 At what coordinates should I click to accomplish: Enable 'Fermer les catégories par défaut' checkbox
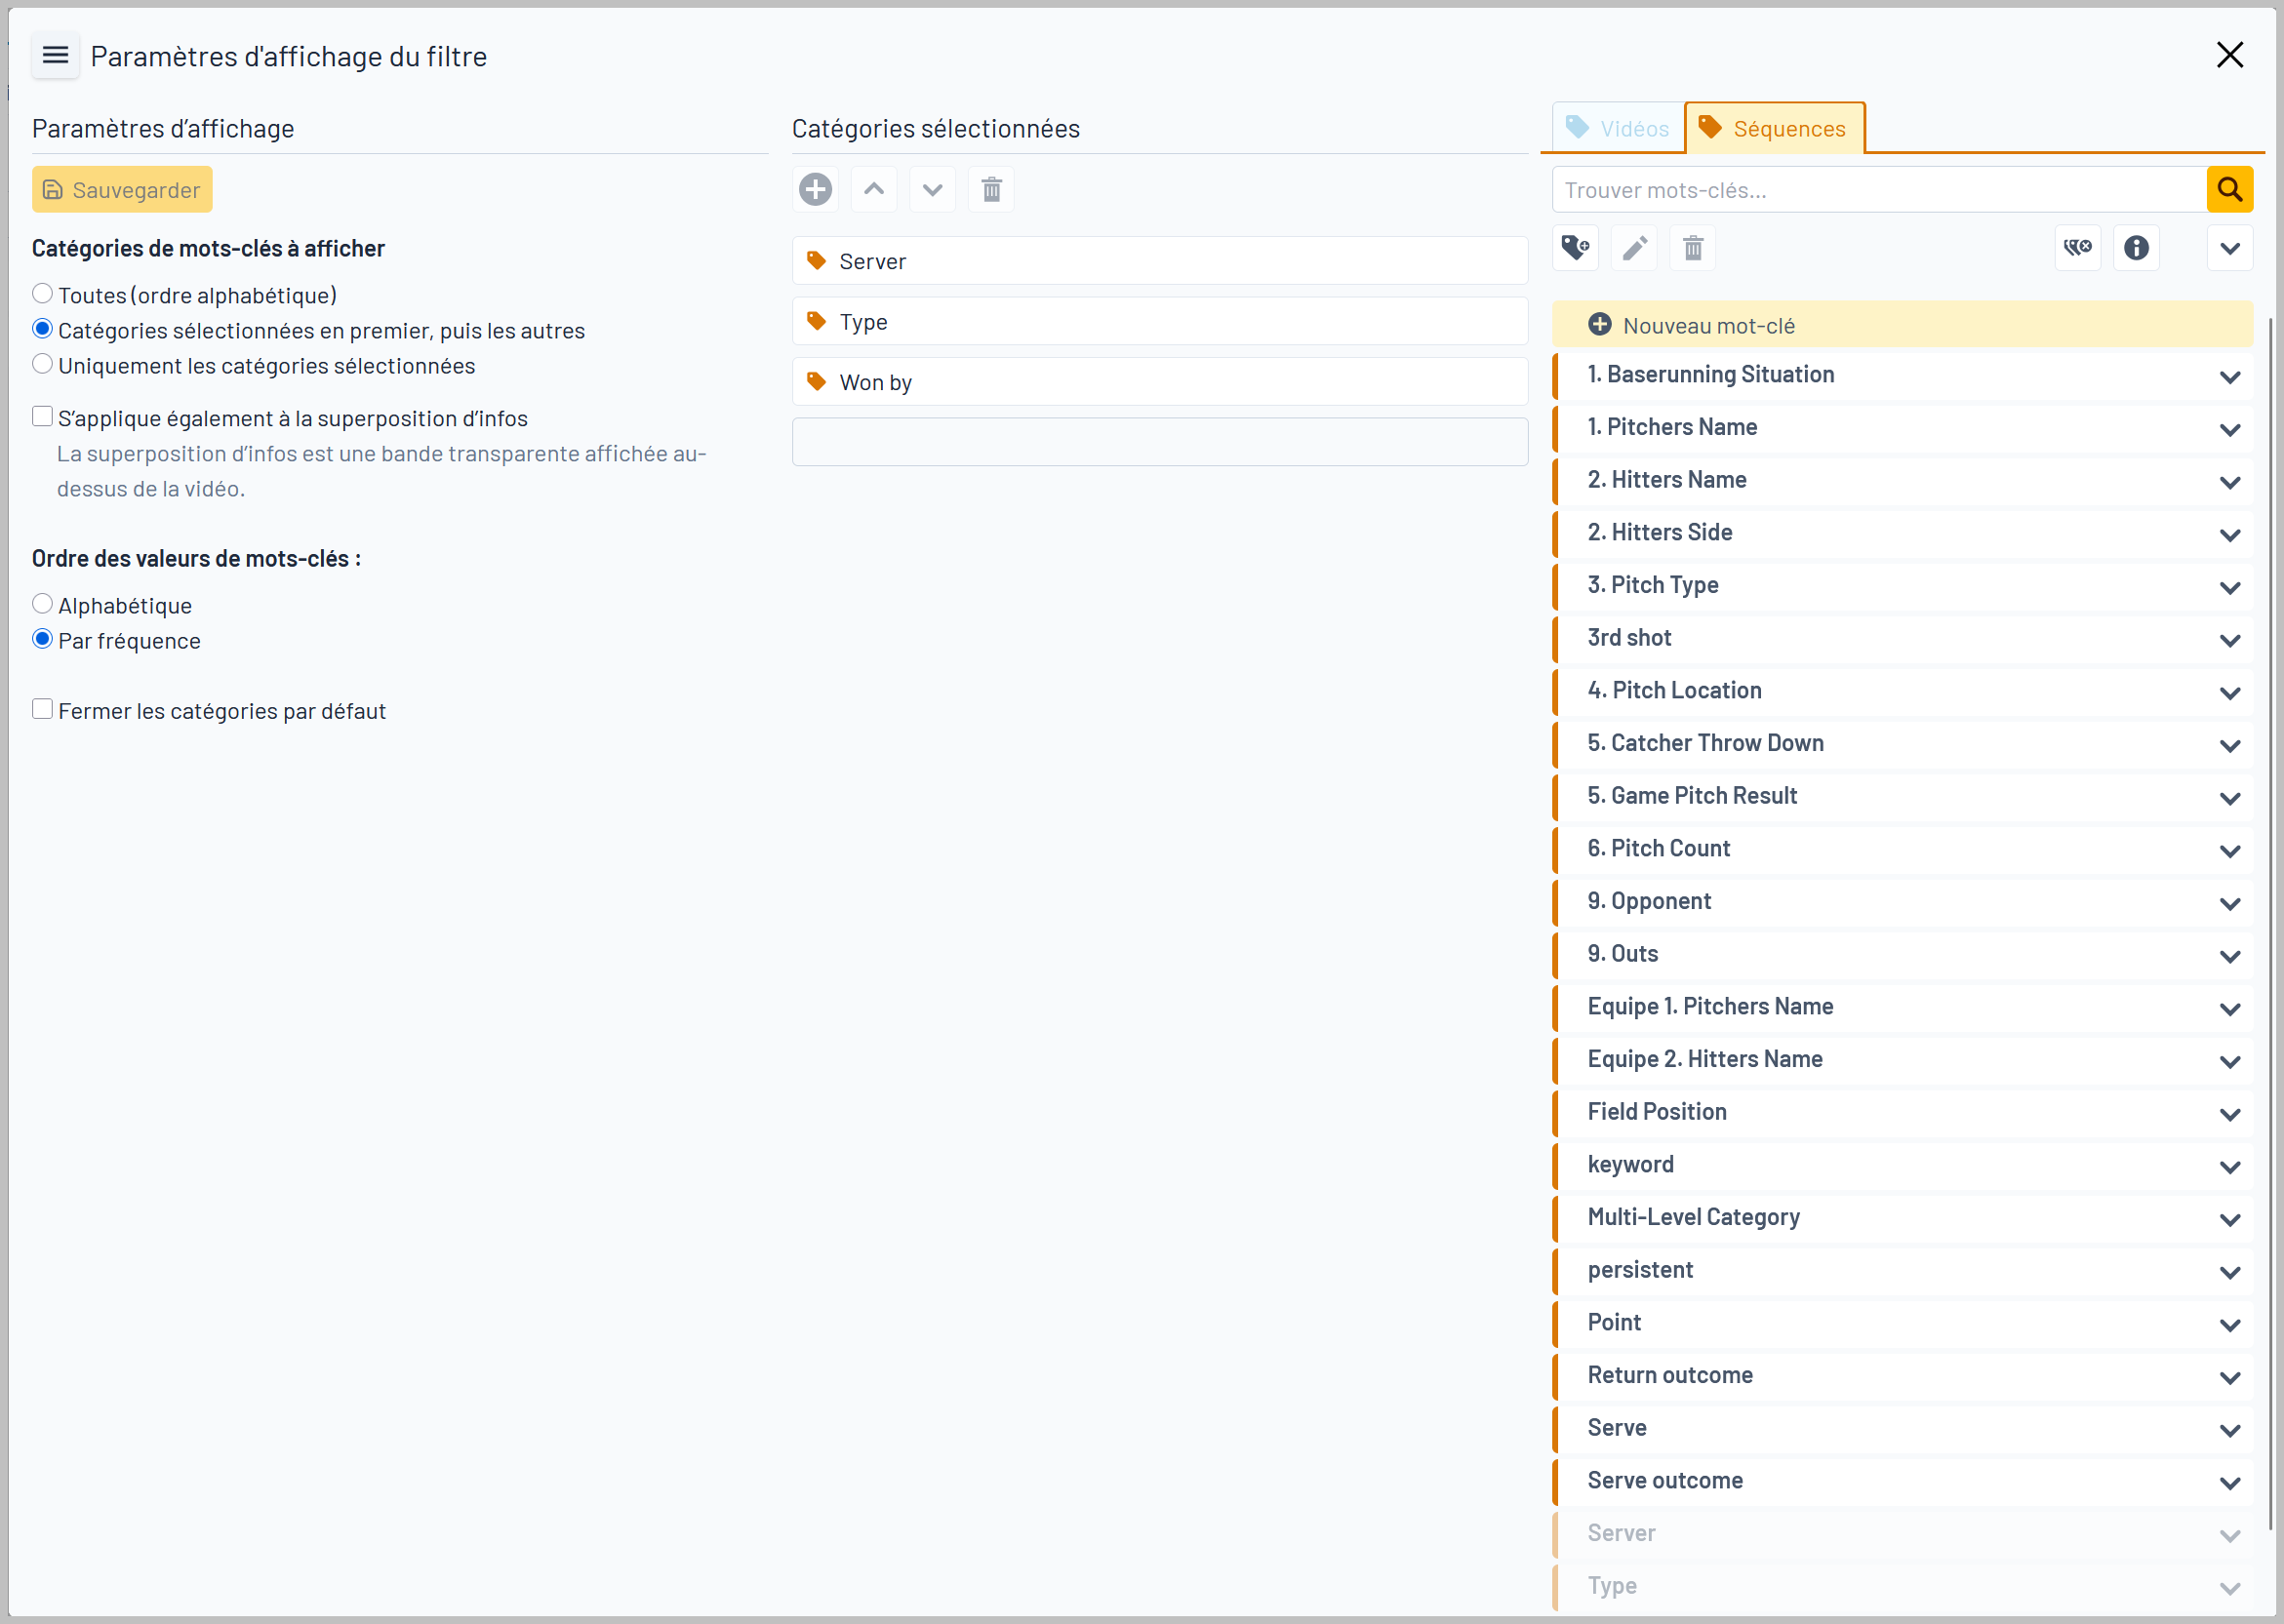[42, 710]
